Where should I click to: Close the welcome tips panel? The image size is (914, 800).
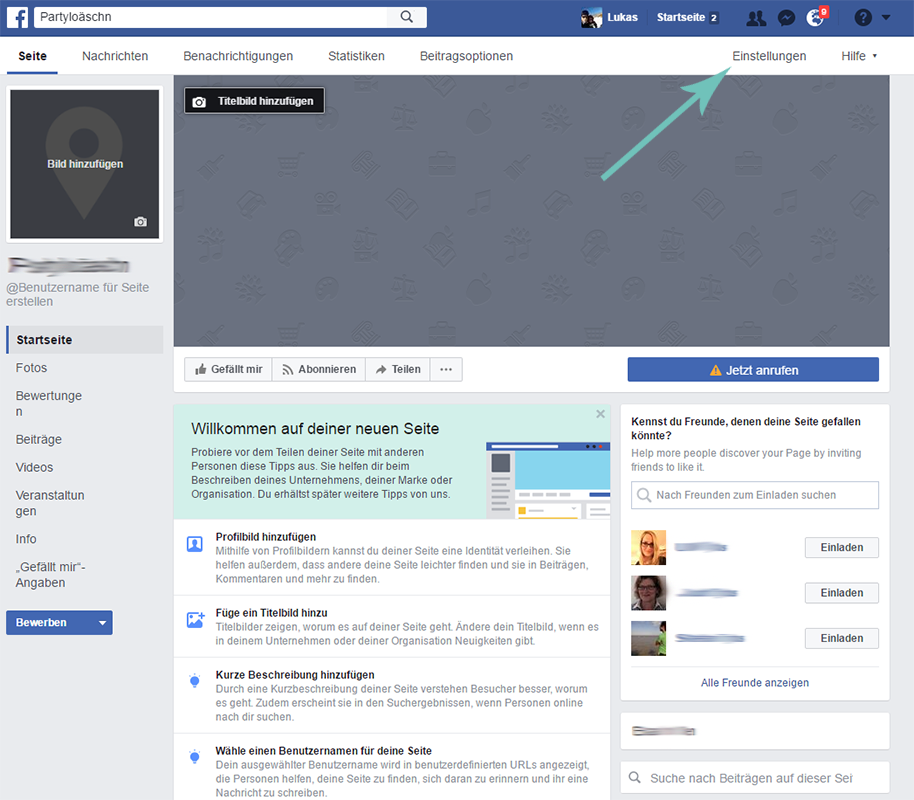tap(600, 414)
